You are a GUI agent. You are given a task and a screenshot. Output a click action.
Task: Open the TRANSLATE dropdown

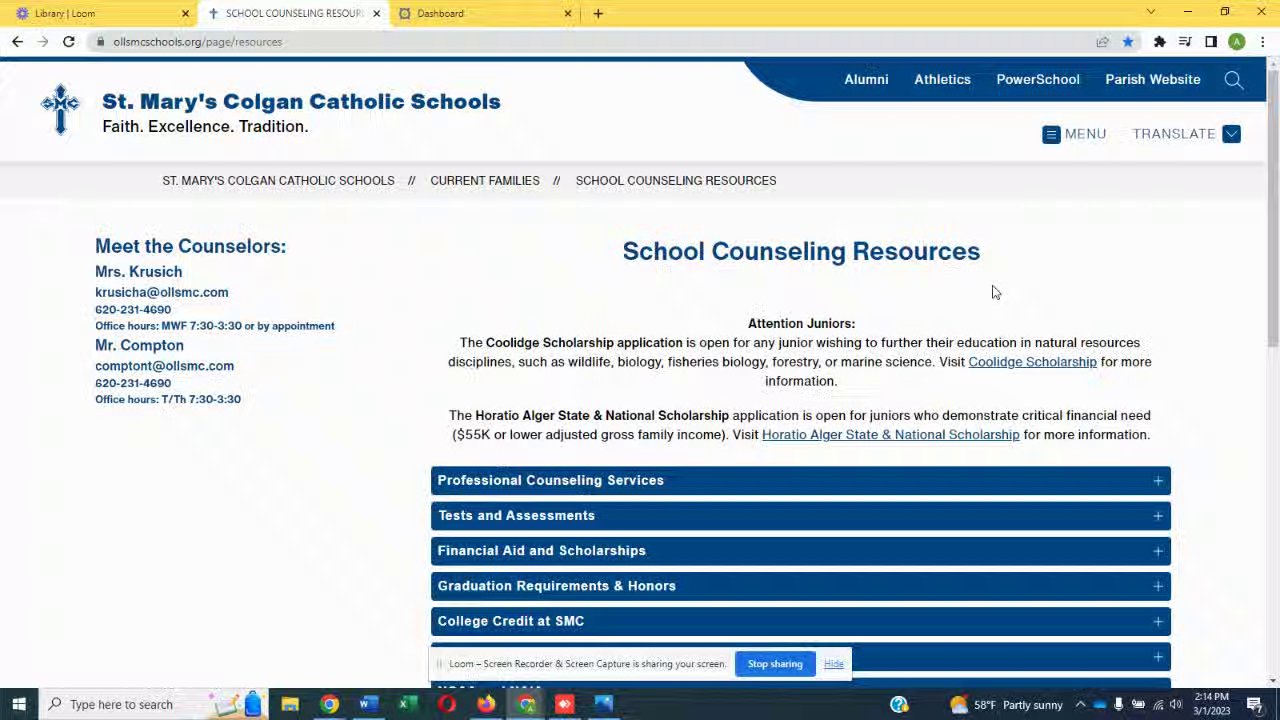[1186, 134]
